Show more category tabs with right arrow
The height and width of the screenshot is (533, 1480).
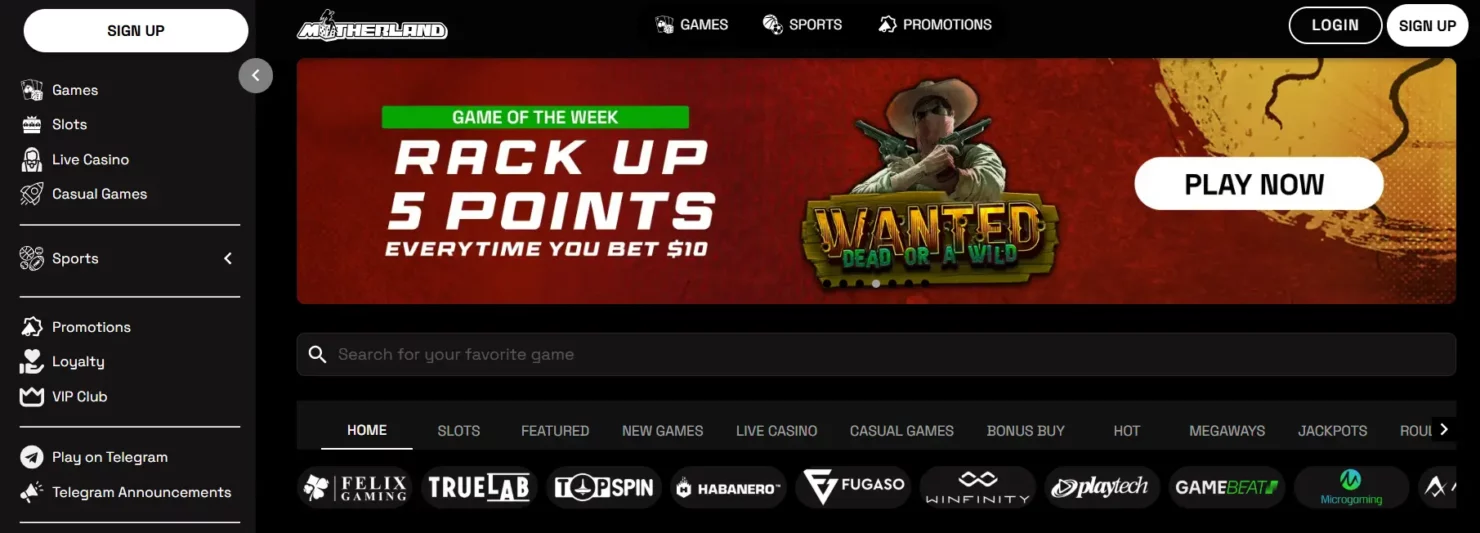point(1443,429)
